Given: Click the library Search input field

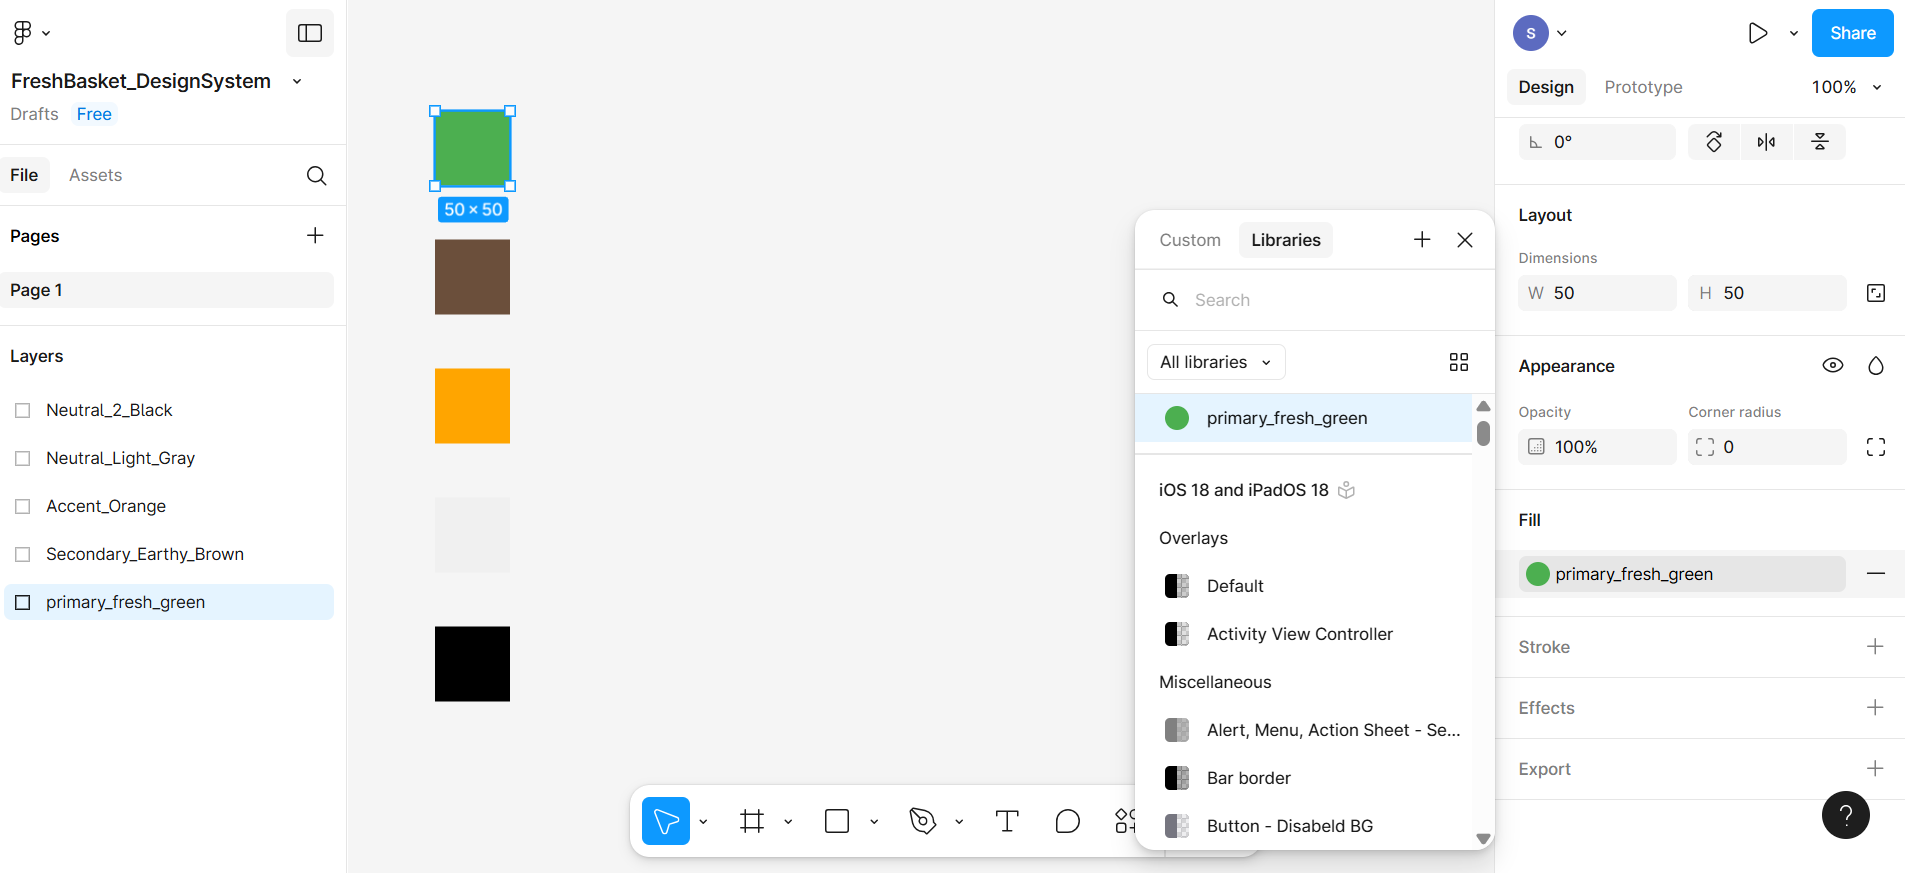Looking at the screenshot, I should tap(1320, 300).
